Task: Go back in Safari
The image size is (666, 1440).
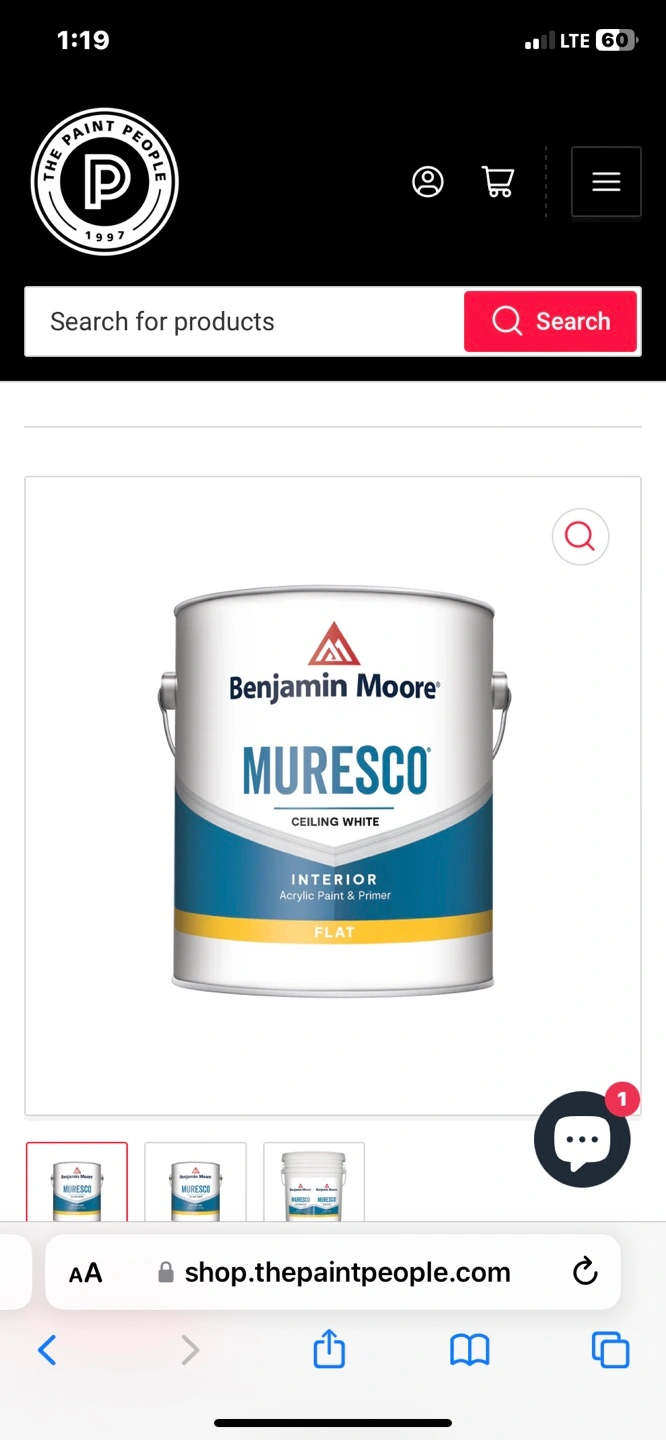Action: click(x=47, y=1351)
